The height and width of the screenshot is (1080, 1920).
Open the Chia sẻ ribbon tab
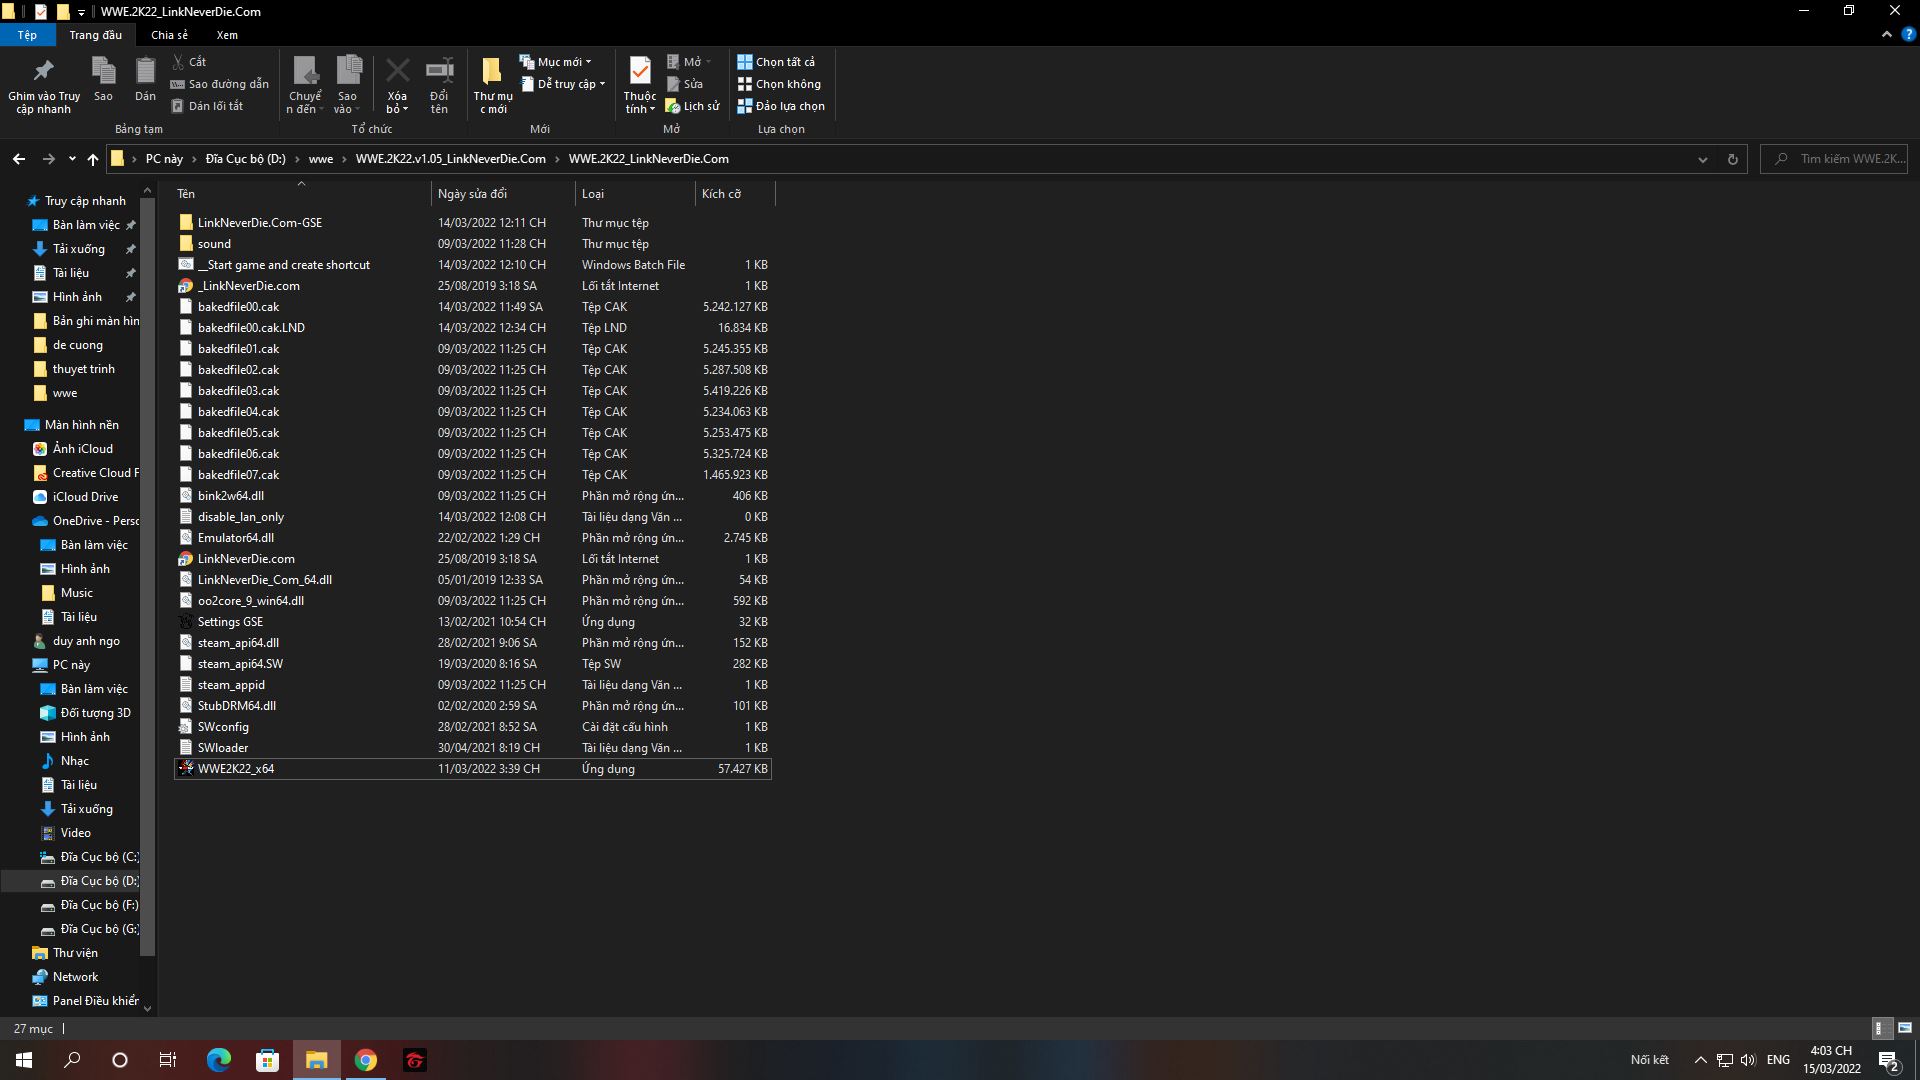(x=169, y=35)
